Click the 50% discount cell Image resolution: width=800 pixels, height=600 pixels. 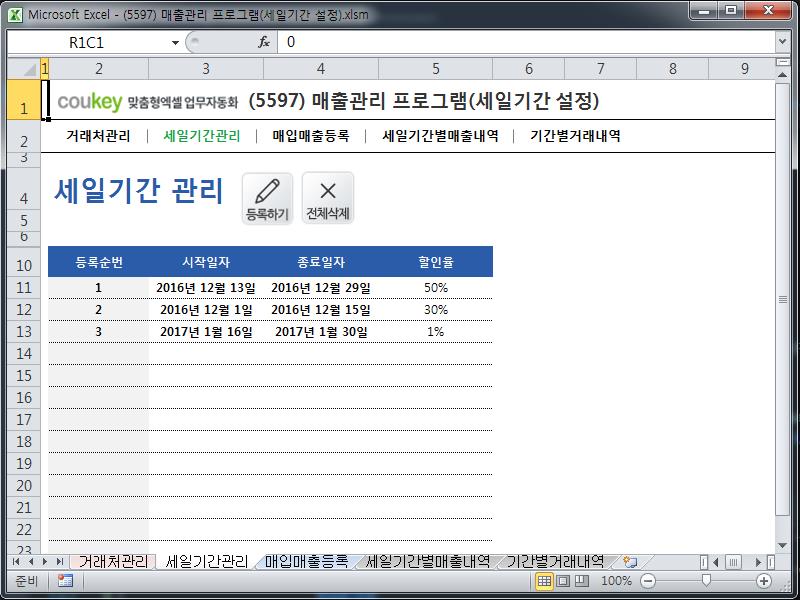[436, 288]
